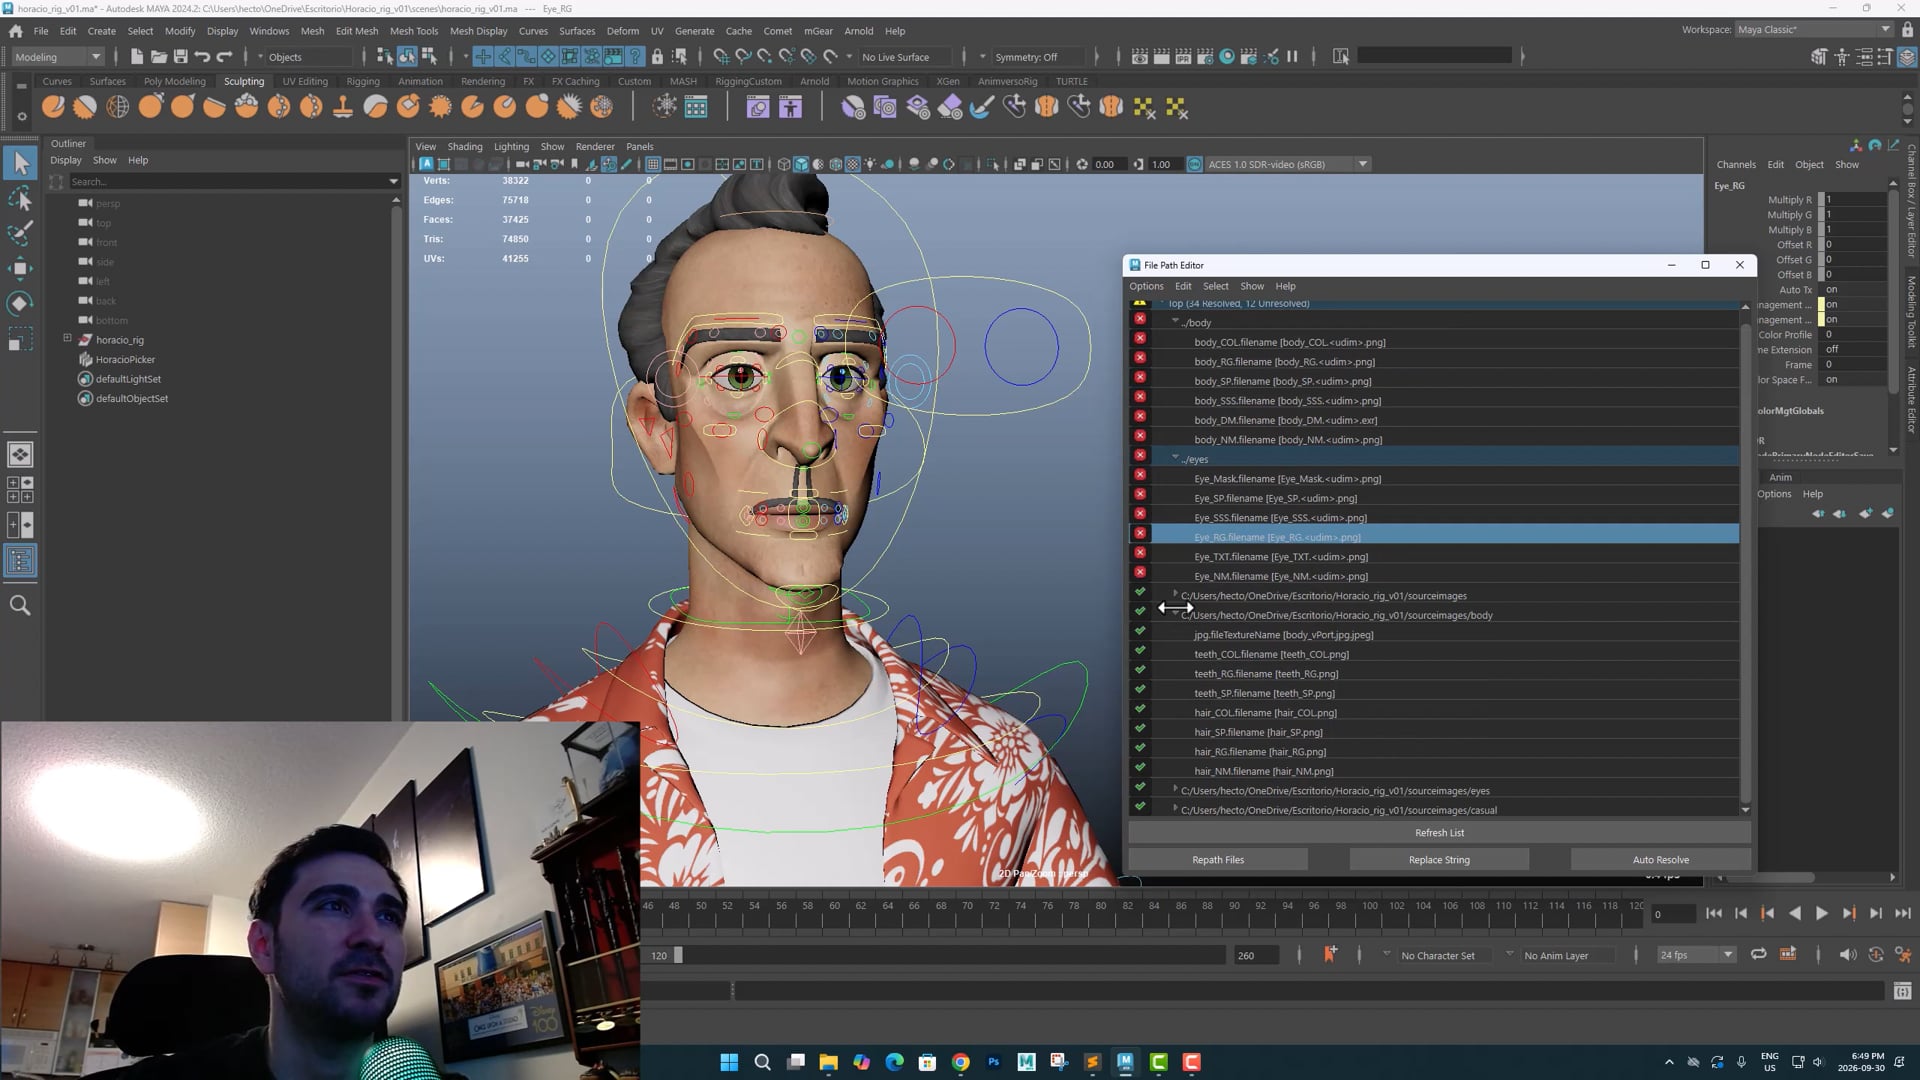Viewport: 1920px width, 1080px height.
Task: Select the arrow Select tool in toolbox
Action: tap(20, 163)
